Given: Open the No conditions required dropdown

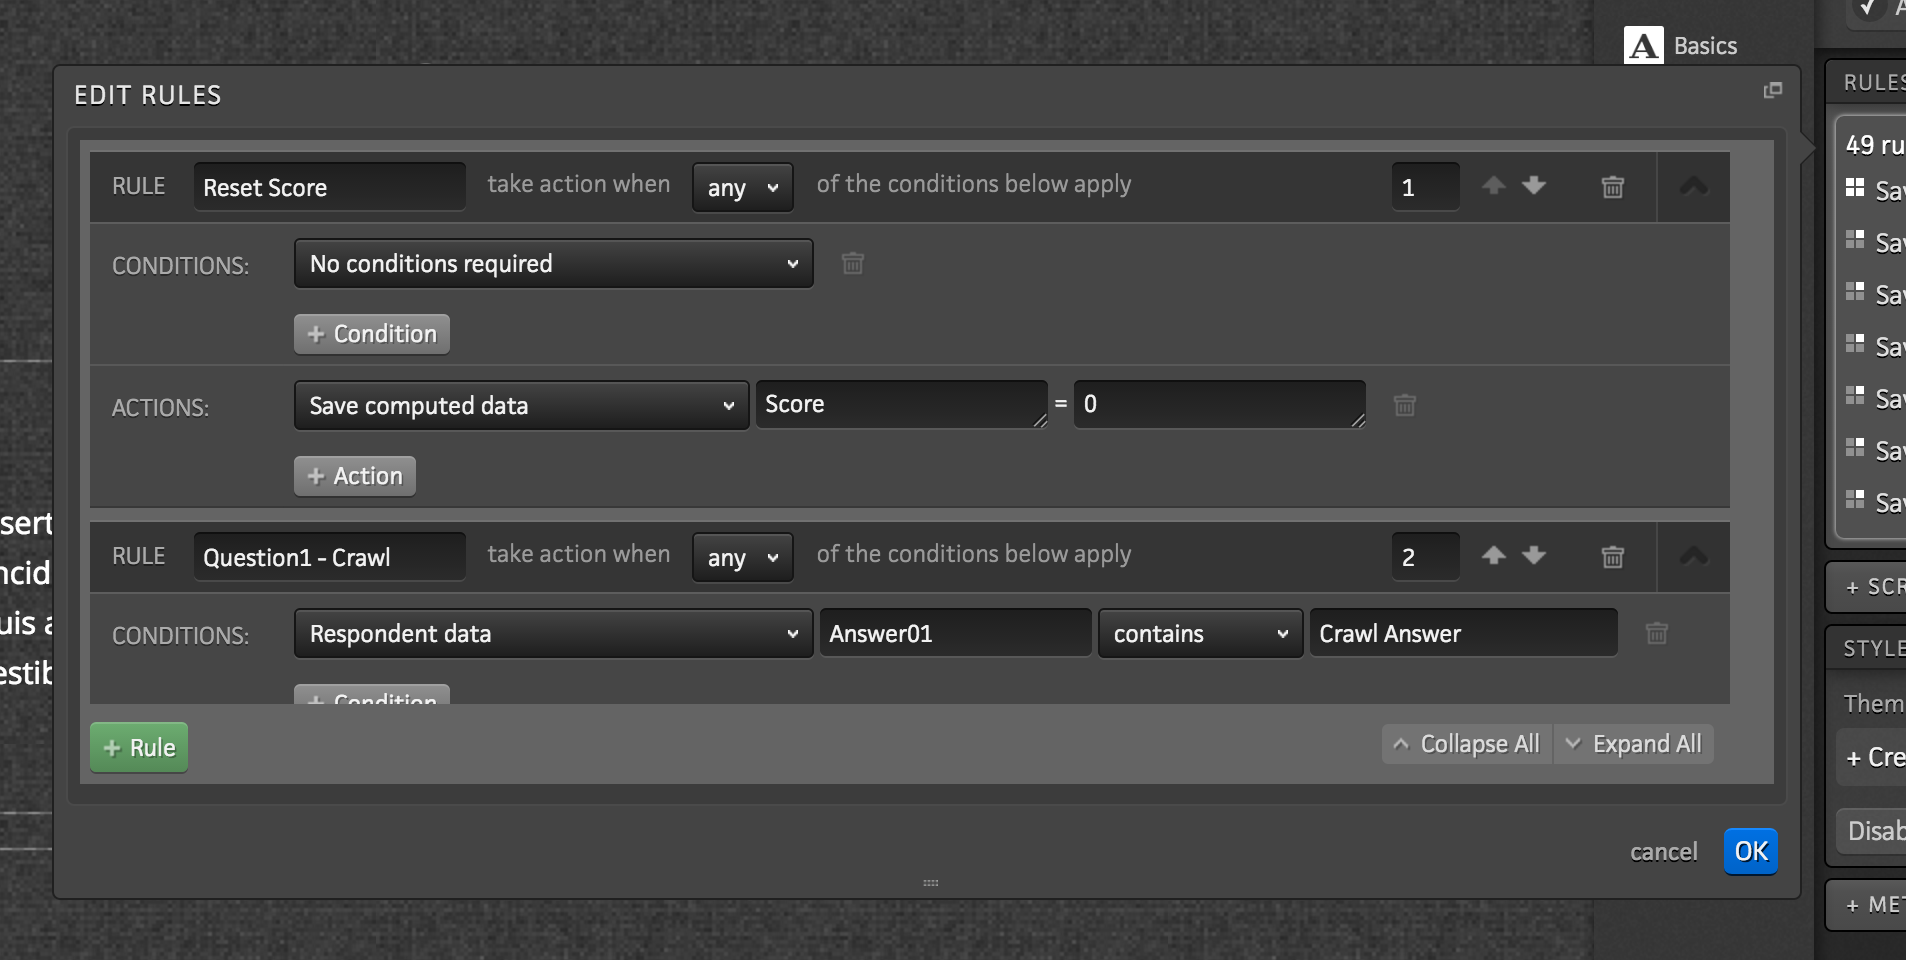Looking at the screenshot, I should click(x=553, y=264).
